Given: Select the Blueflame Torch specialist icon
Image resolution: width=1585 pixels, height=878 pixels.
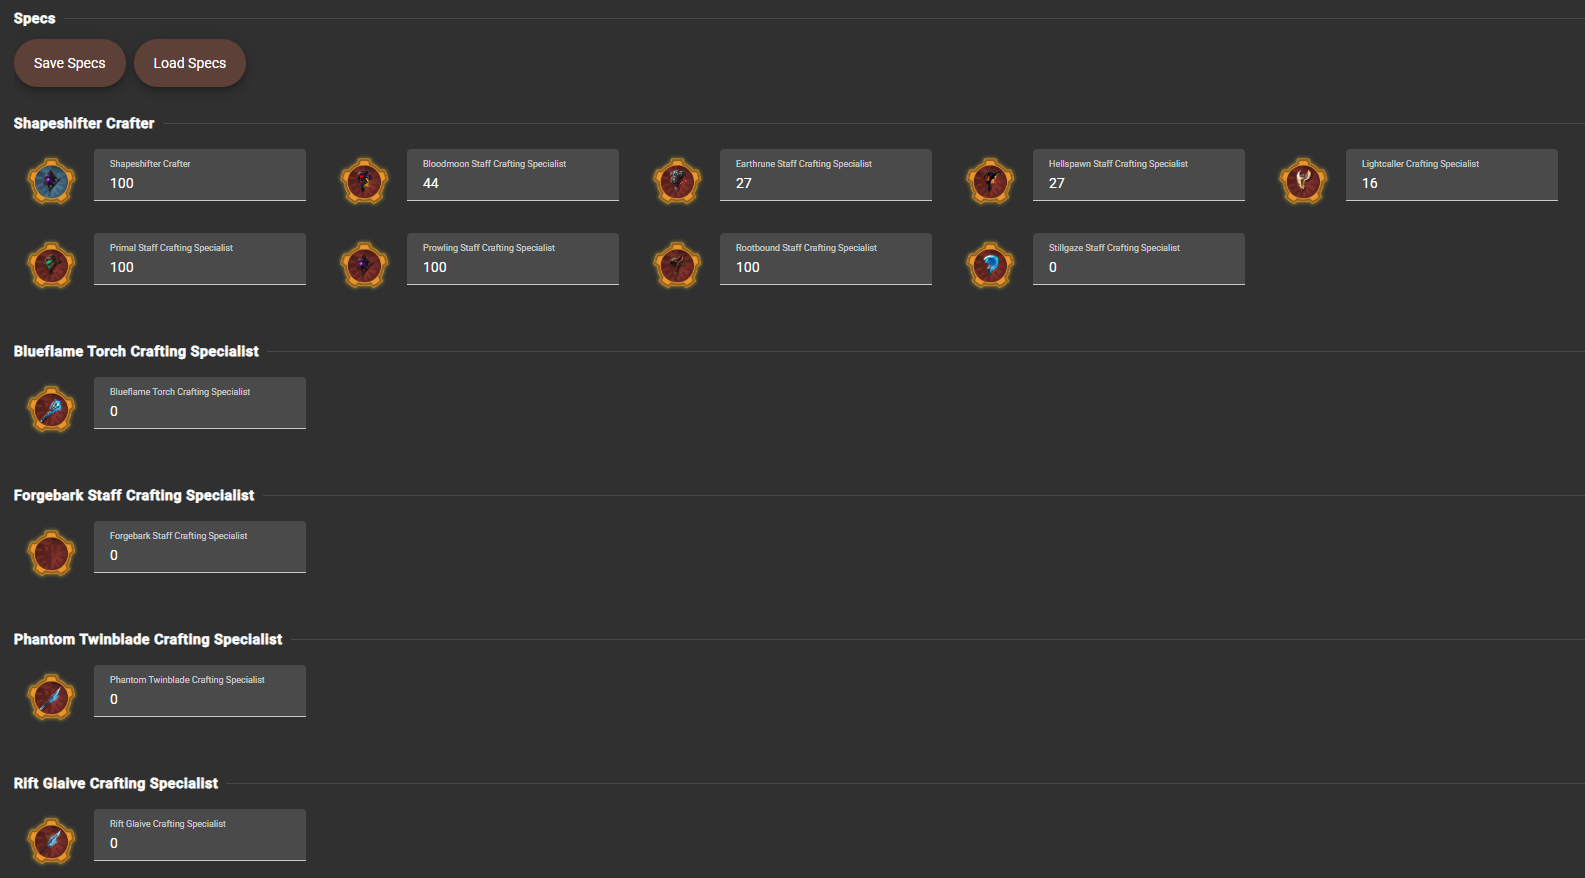Looking at the screenshot, I should pos(51,409).
